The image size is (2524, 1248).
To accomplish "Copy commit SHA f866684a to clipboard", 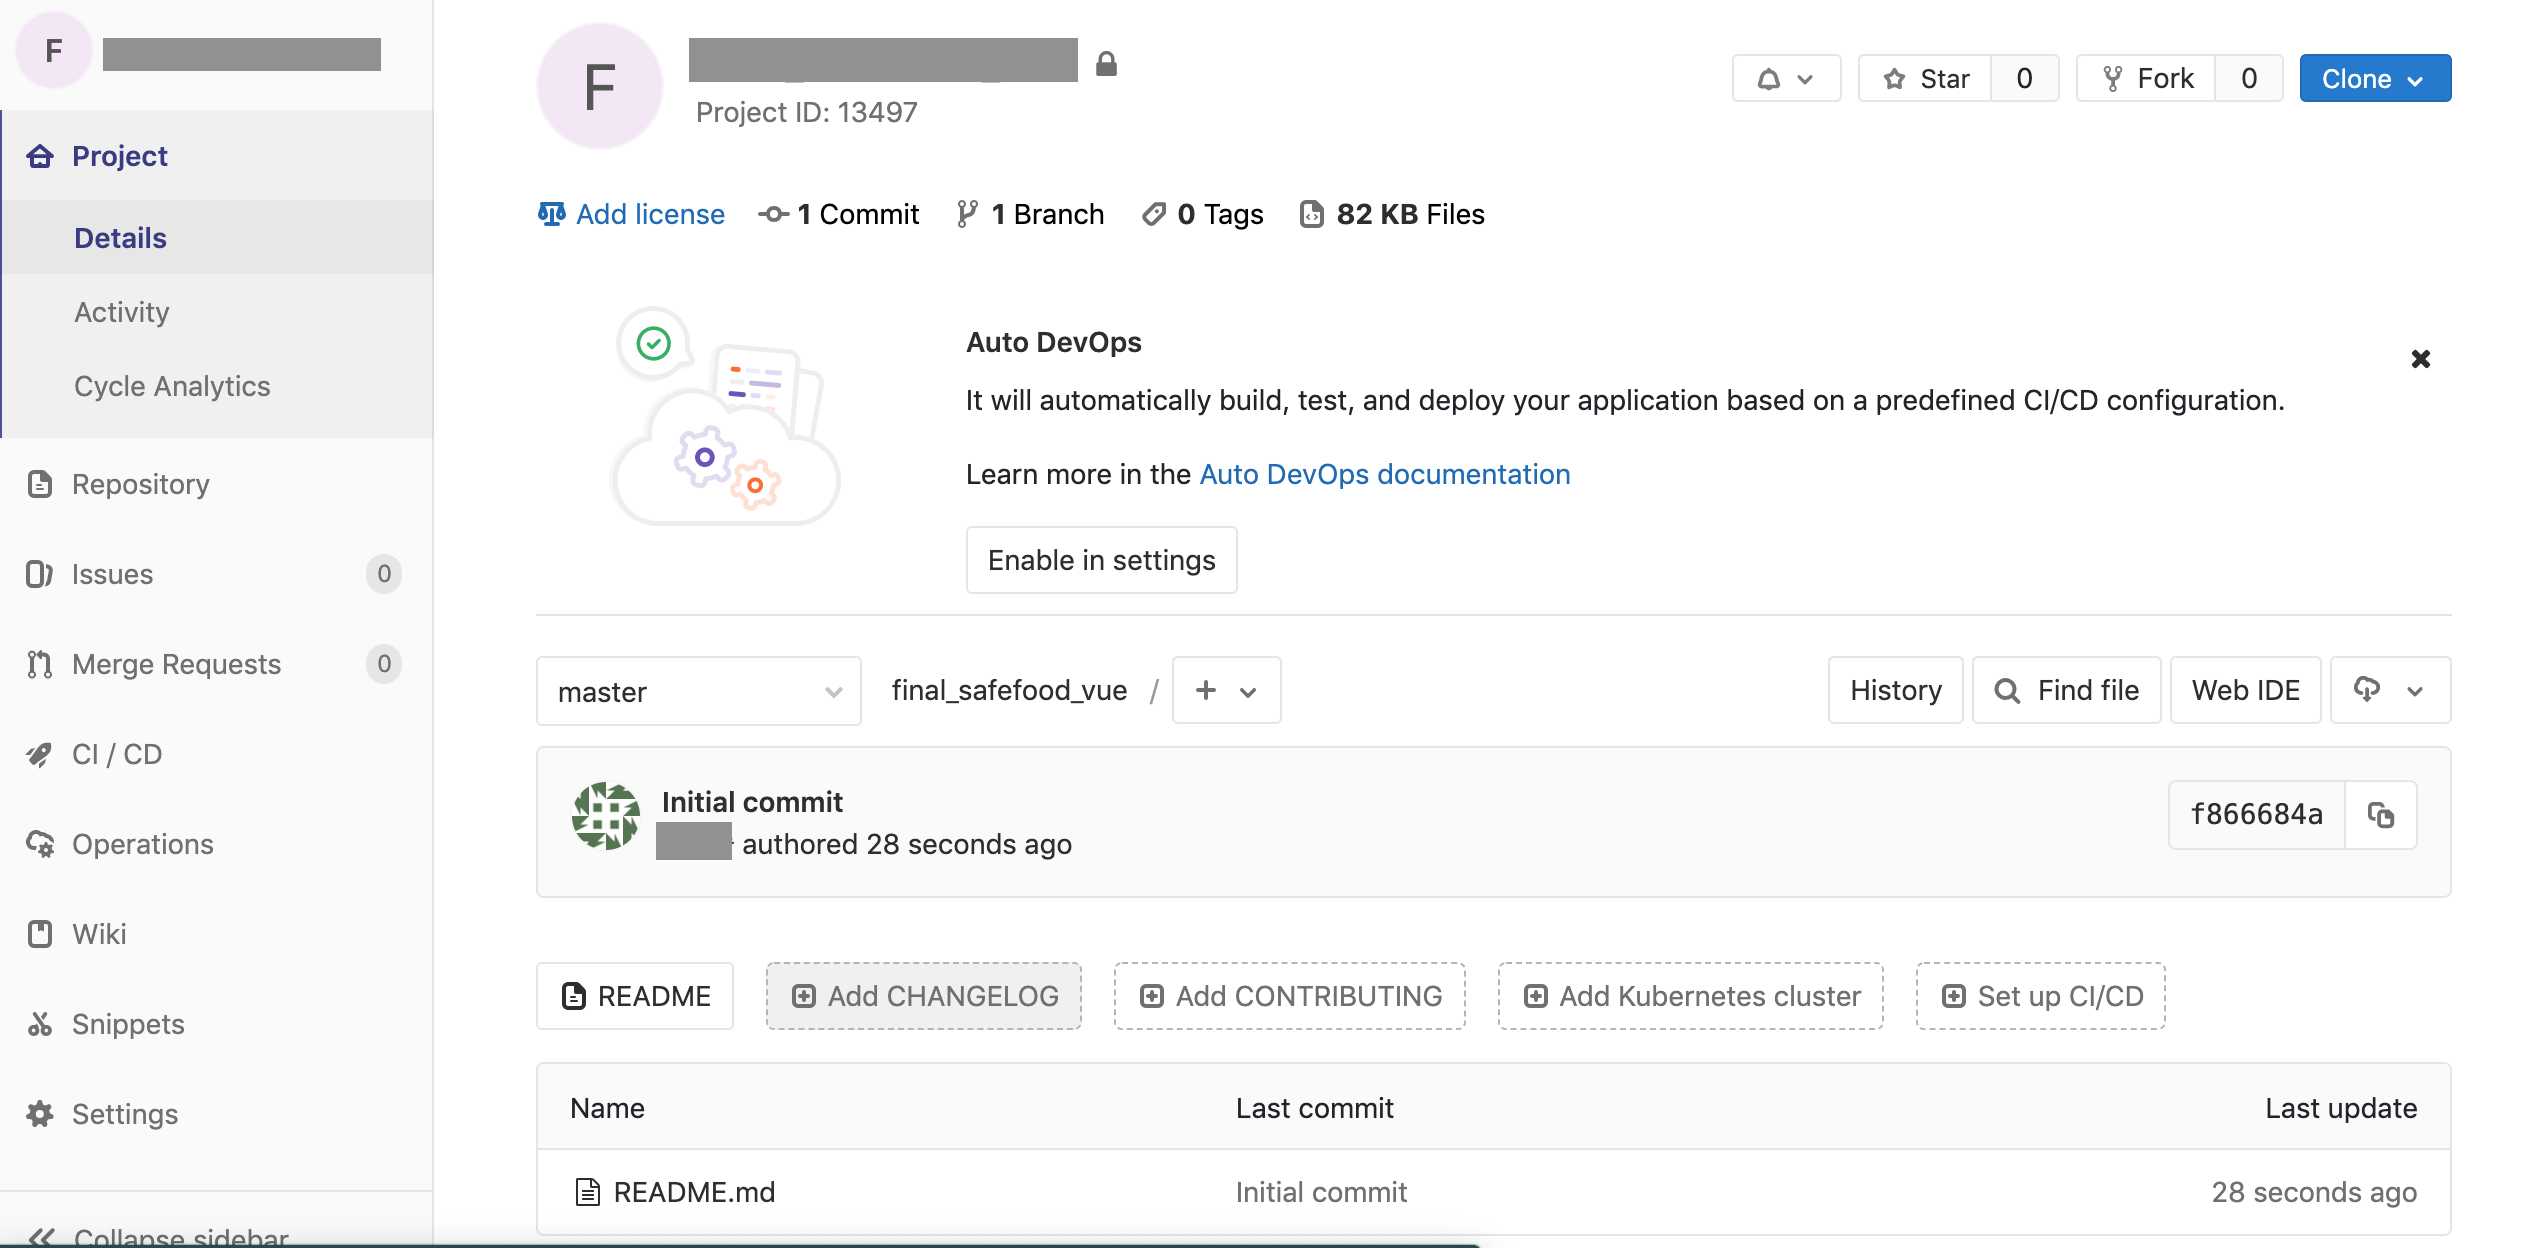I will click(2381, 815).
